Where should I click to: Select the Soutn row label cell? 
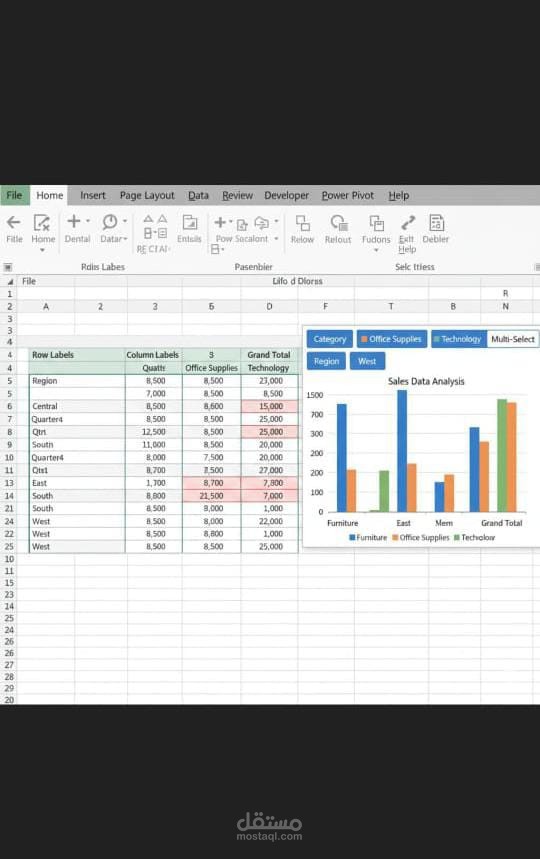point(77,444)
